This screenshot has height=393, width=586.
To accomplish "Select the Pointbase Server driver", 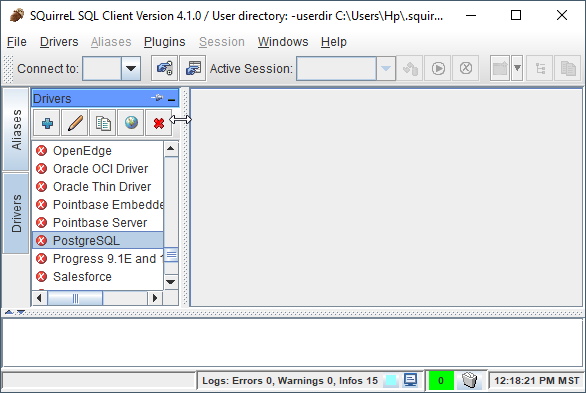I will coord(98,222).
